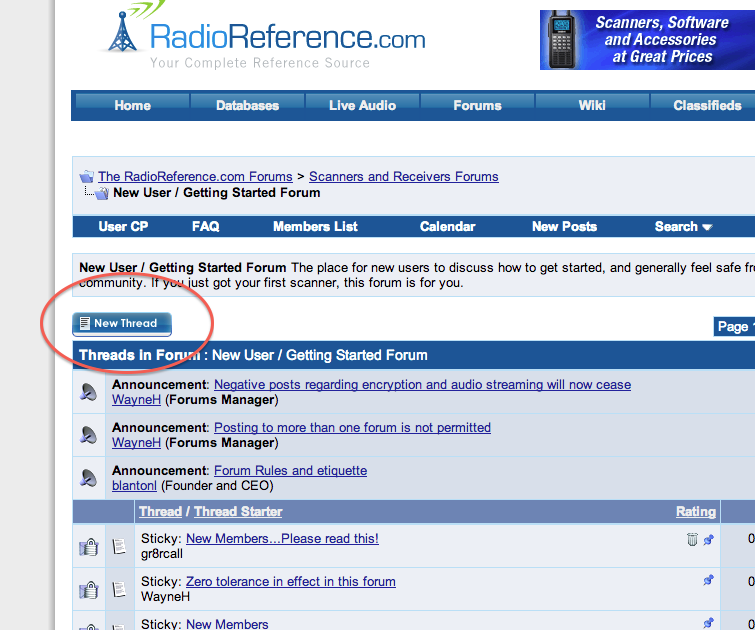This screenshot has width=755, height=630.
Task: Open the forum Calendar
Action: point(447,226)
